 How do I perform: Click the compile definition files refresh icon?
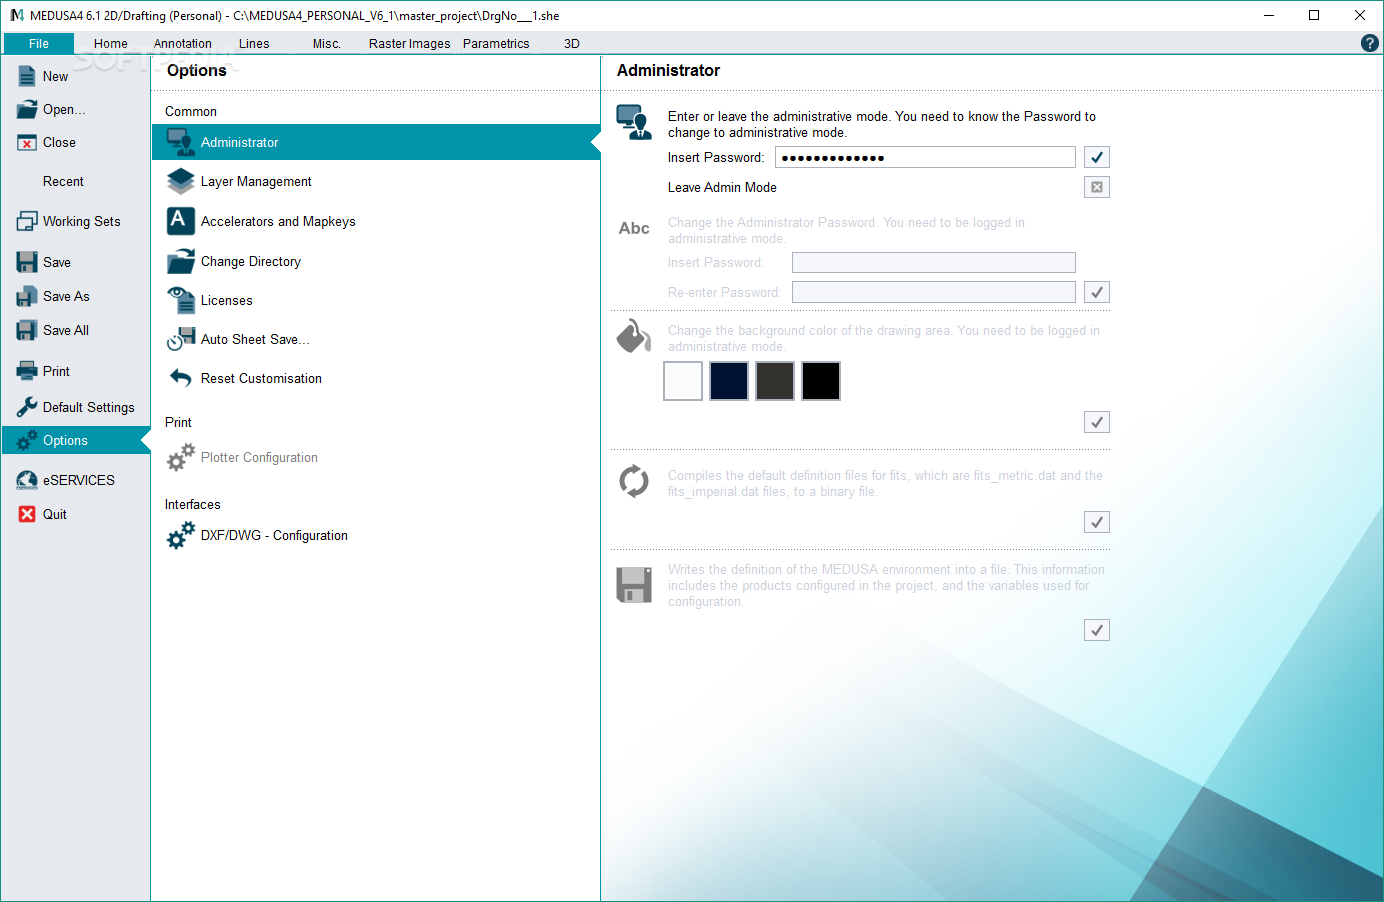pyautogui.click(x=634, y=481)
